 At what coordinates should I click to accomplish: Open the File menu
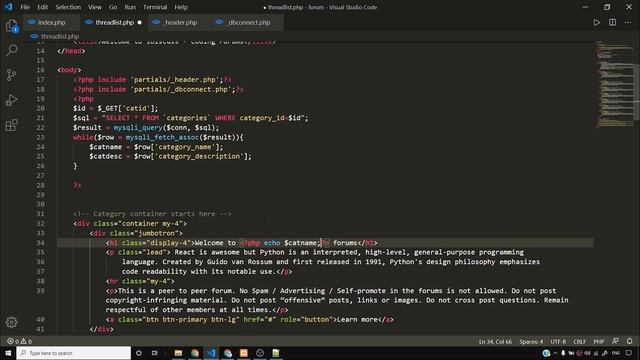pos(25,7)
